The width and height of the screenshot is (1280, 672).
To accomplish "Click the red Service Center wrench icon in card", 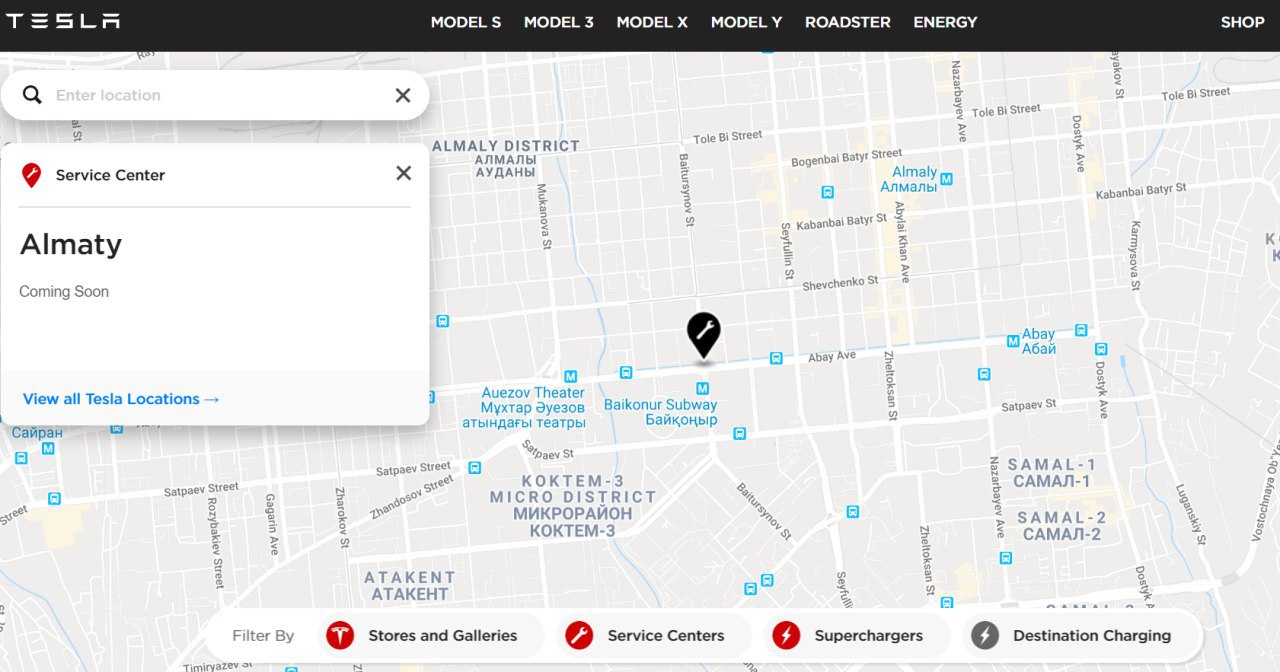I will pos(32,175).
